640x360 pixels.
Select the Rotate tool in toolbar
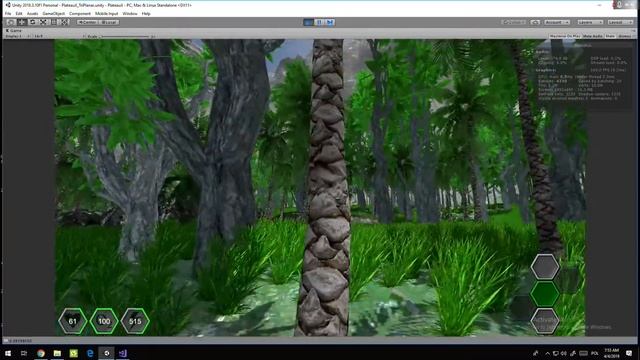tap(32, 22)
